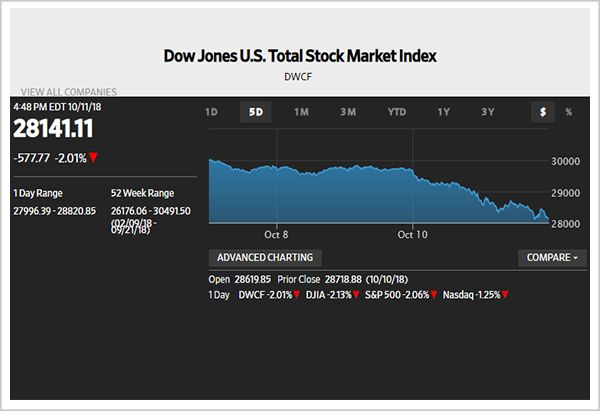This screenshot has width=600, height=411.
Task: Click the red down arrow beside -2.01%
Action: [94, 157]
